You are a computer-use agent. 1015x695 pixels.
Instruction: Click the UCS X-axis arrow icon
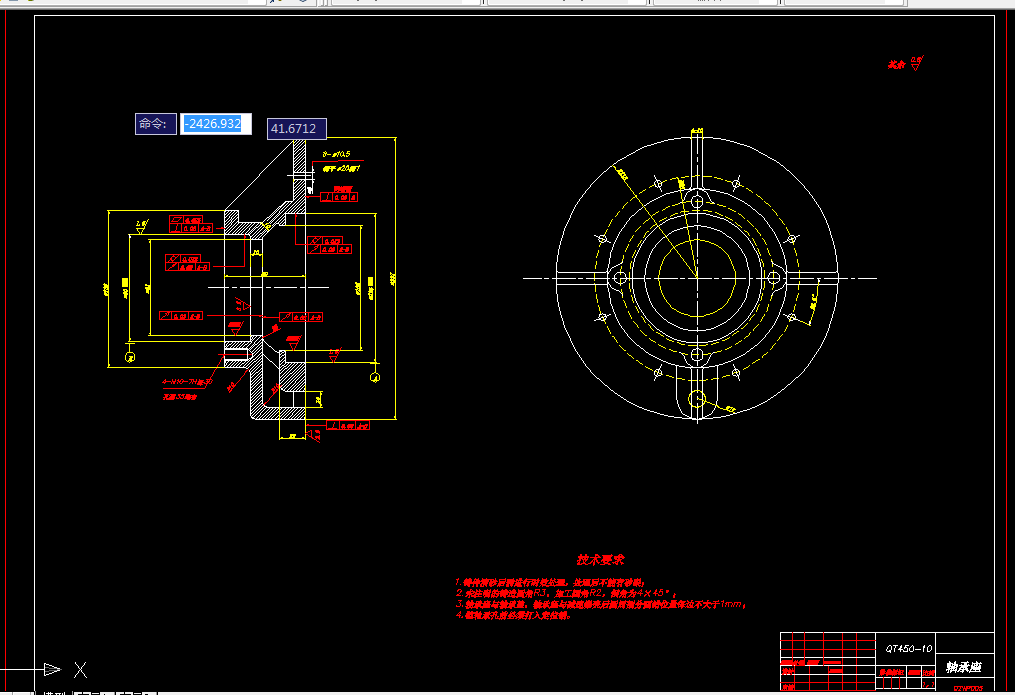52,669
